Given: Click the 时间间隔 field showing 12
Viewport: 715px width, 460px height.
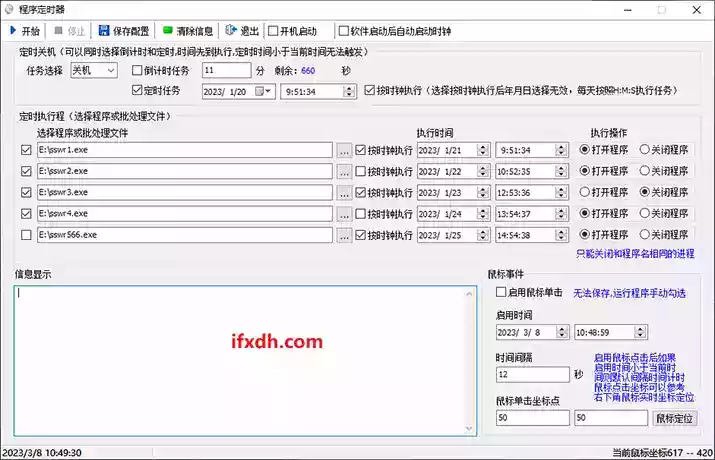Looking at the screenshot, I should (532, 375).
